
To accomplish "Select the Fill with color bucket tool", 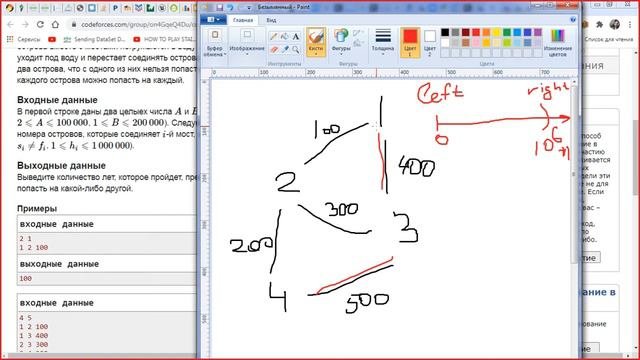I will (284, 37).
